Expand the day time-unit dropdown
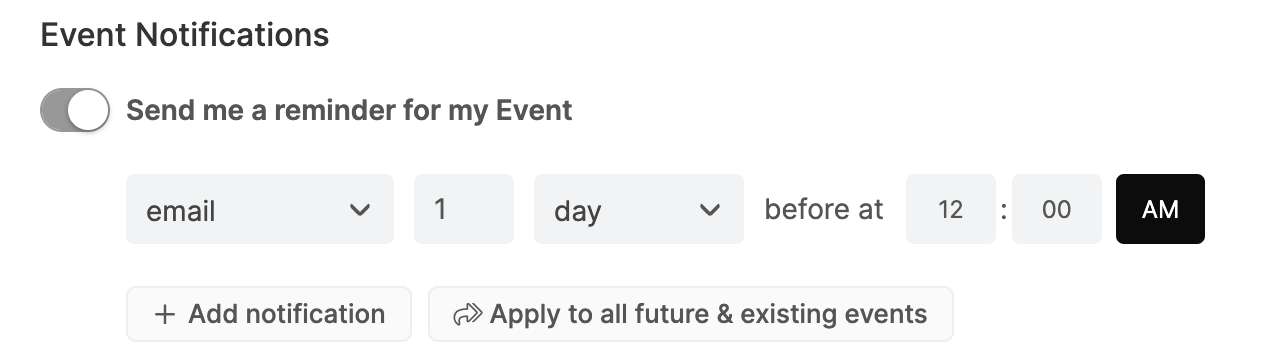The width and height of the screenshot is (1272, 362). 639,209
